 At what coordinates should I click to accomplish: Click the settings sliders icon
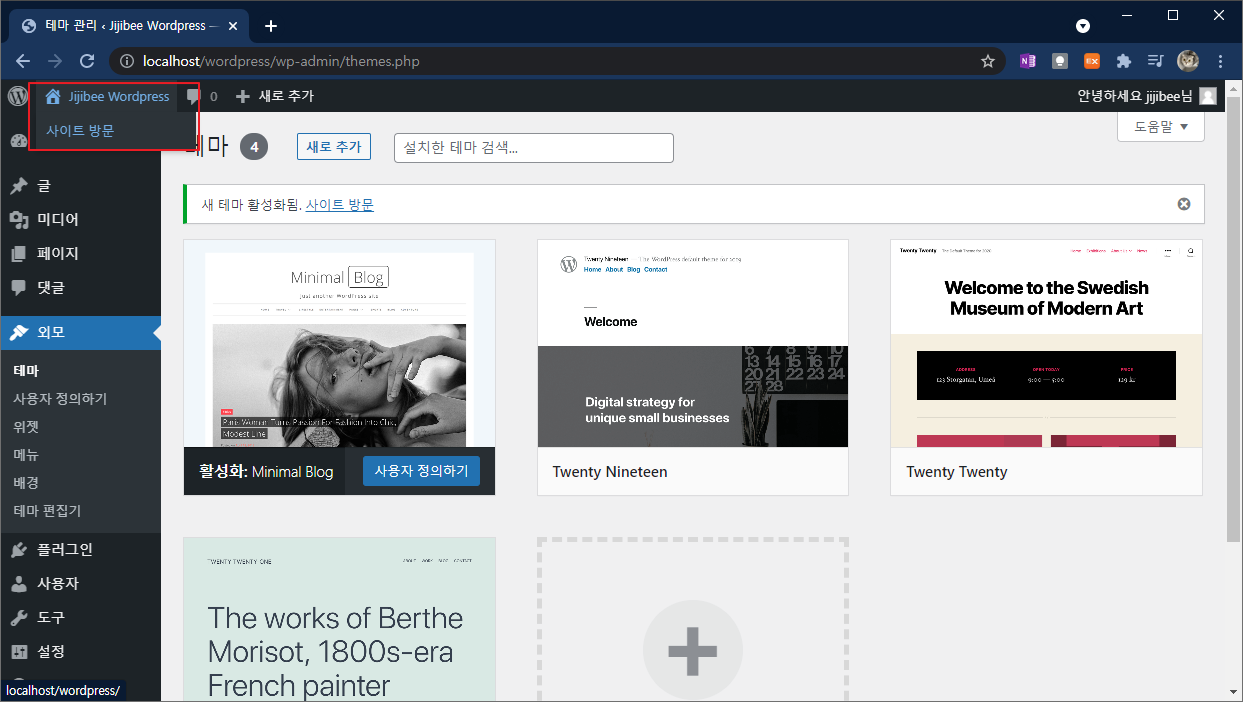point(18,652)
